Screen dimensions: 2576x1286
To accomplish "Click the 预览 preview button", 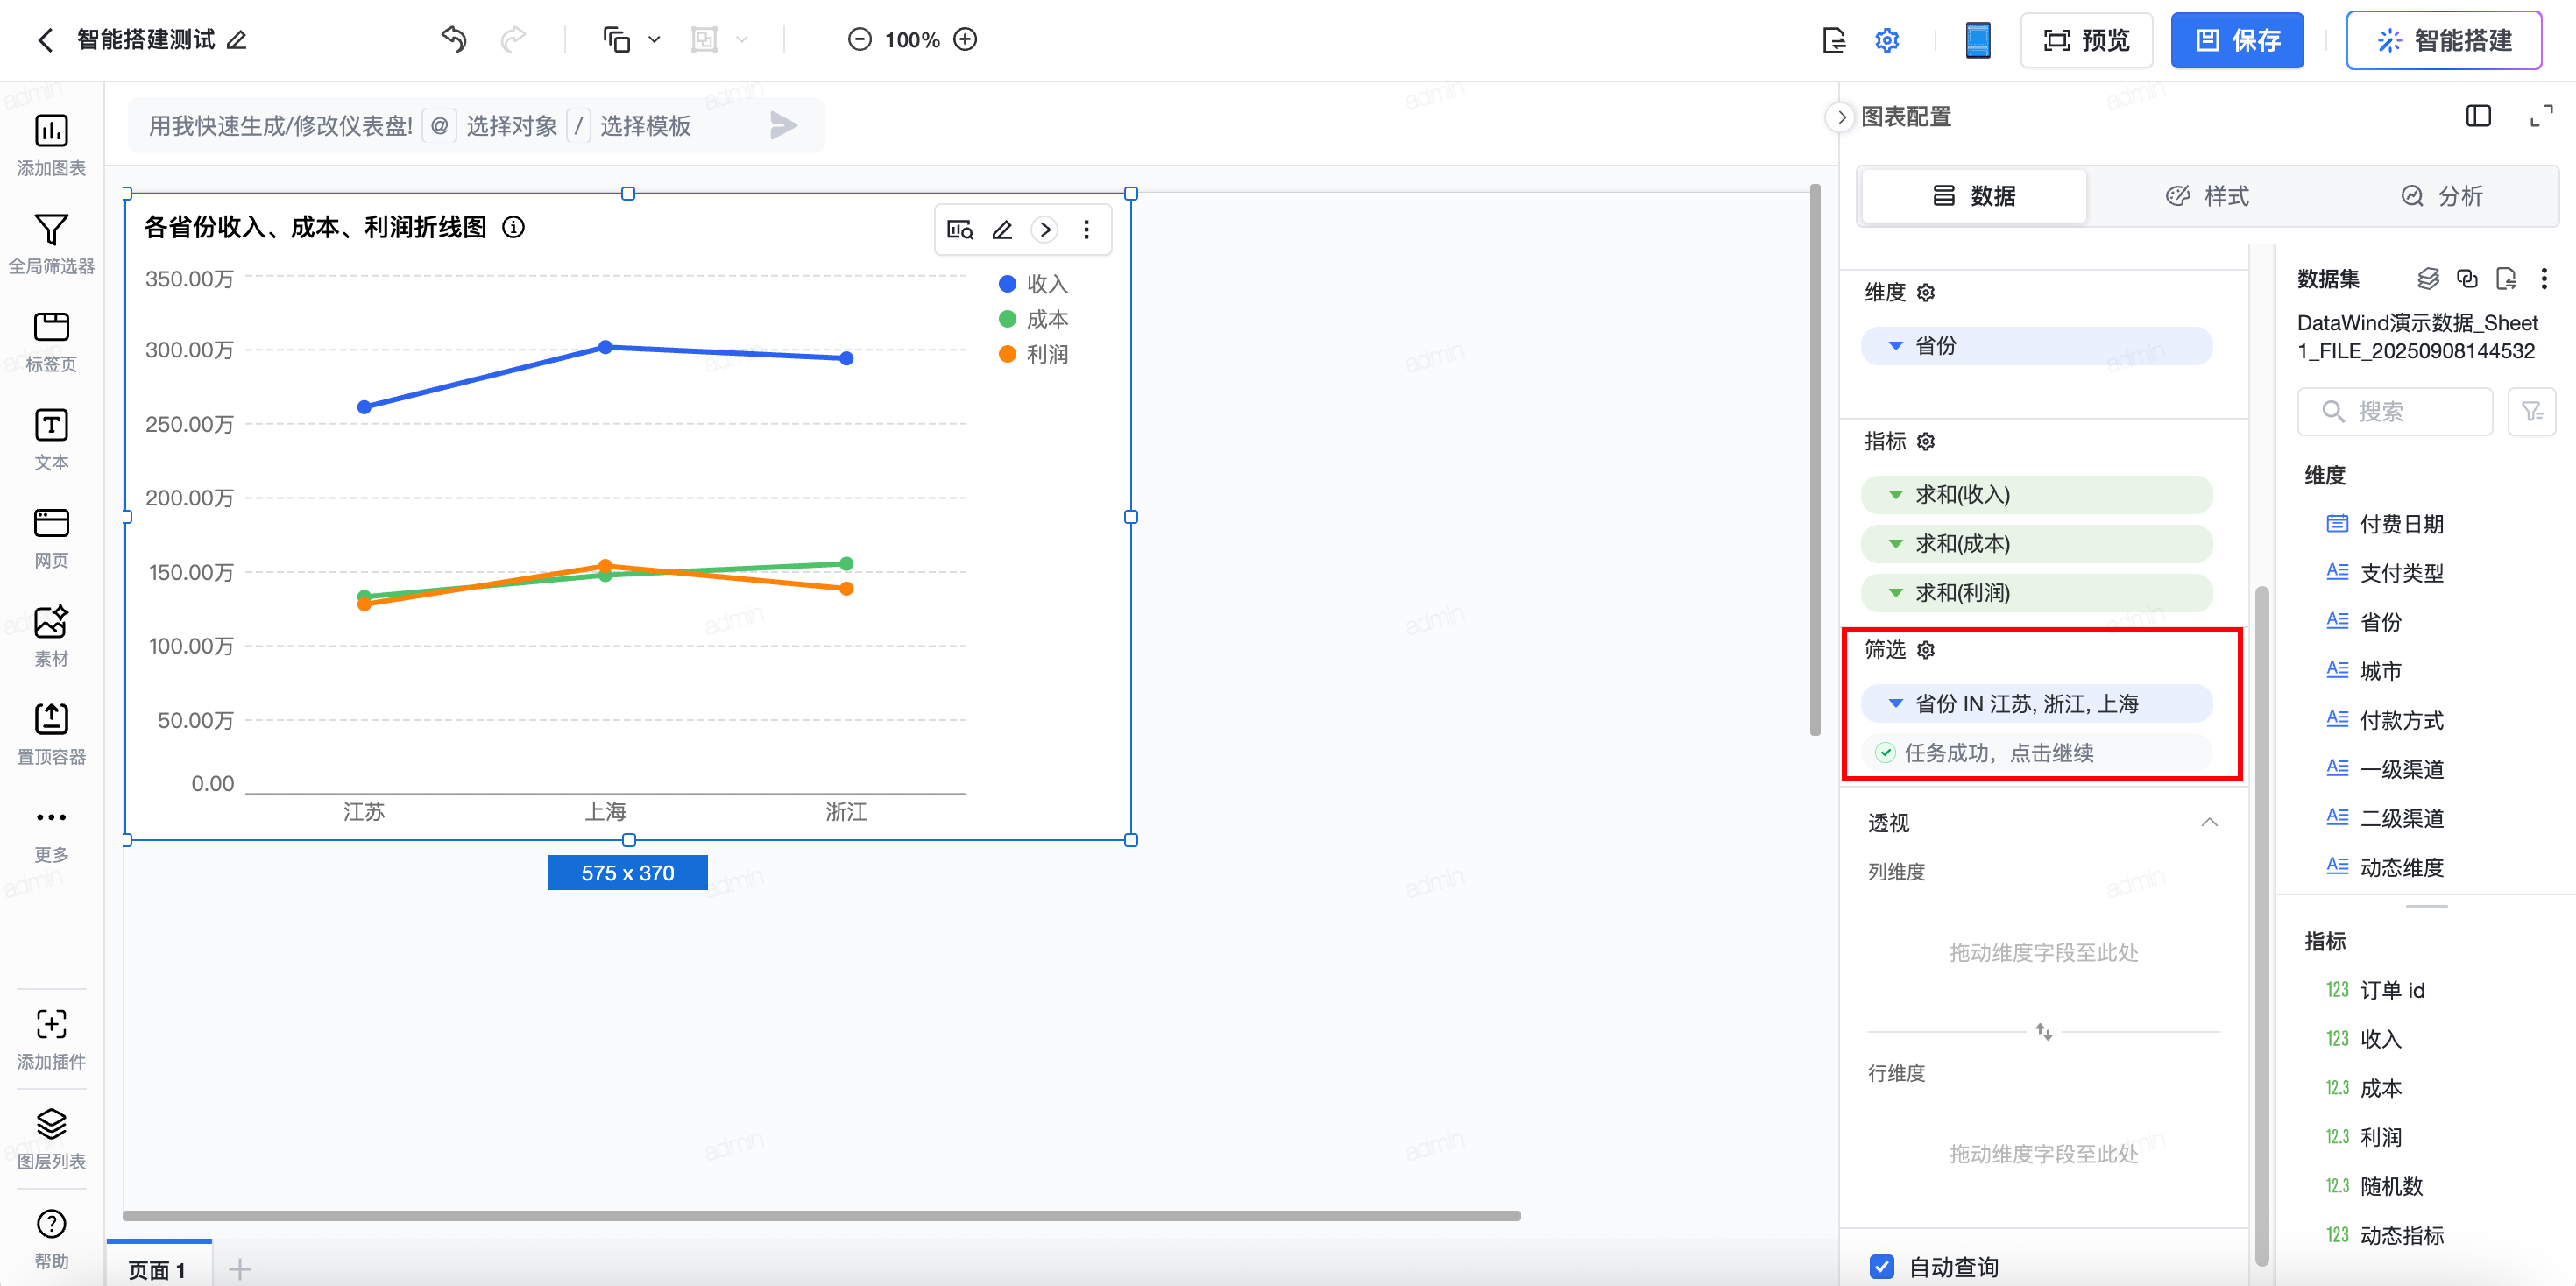I will pos(2086,40).
